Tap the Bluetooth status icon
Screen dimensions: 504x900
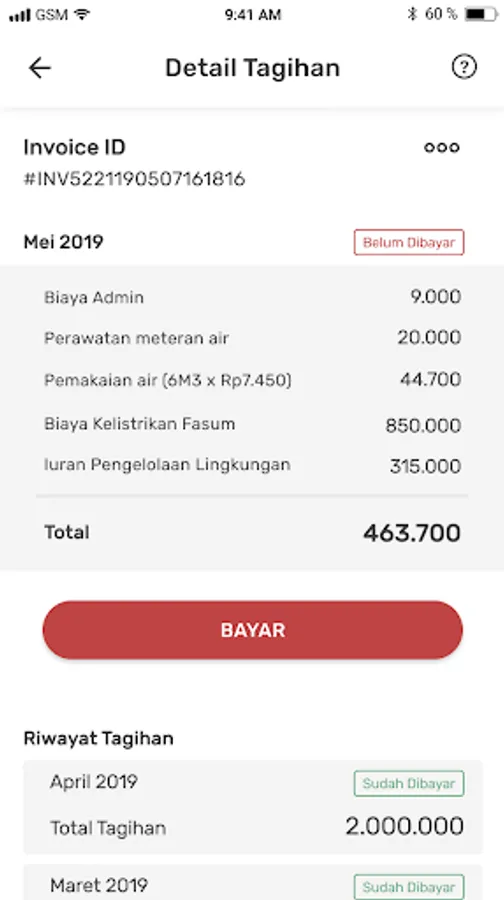pyautogui.click(x=412, y=14)
